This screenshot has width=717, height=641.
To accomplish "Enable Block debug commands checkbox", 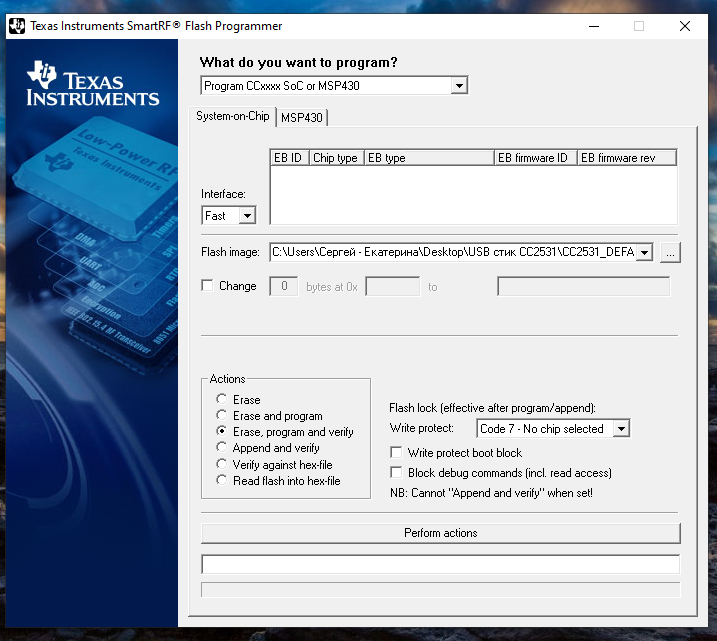I will click(x=396, y=472).
